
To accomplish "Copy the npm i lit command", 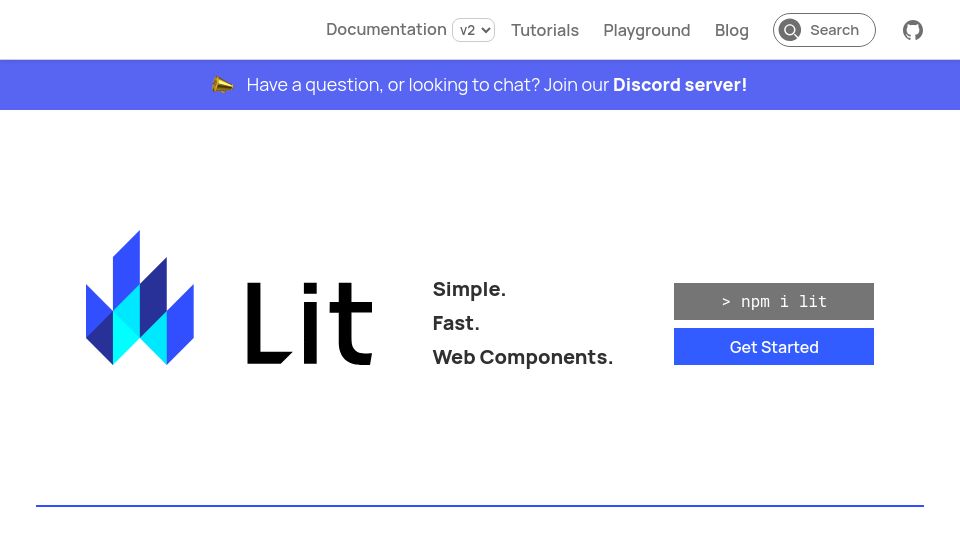I will coord(774,301).
